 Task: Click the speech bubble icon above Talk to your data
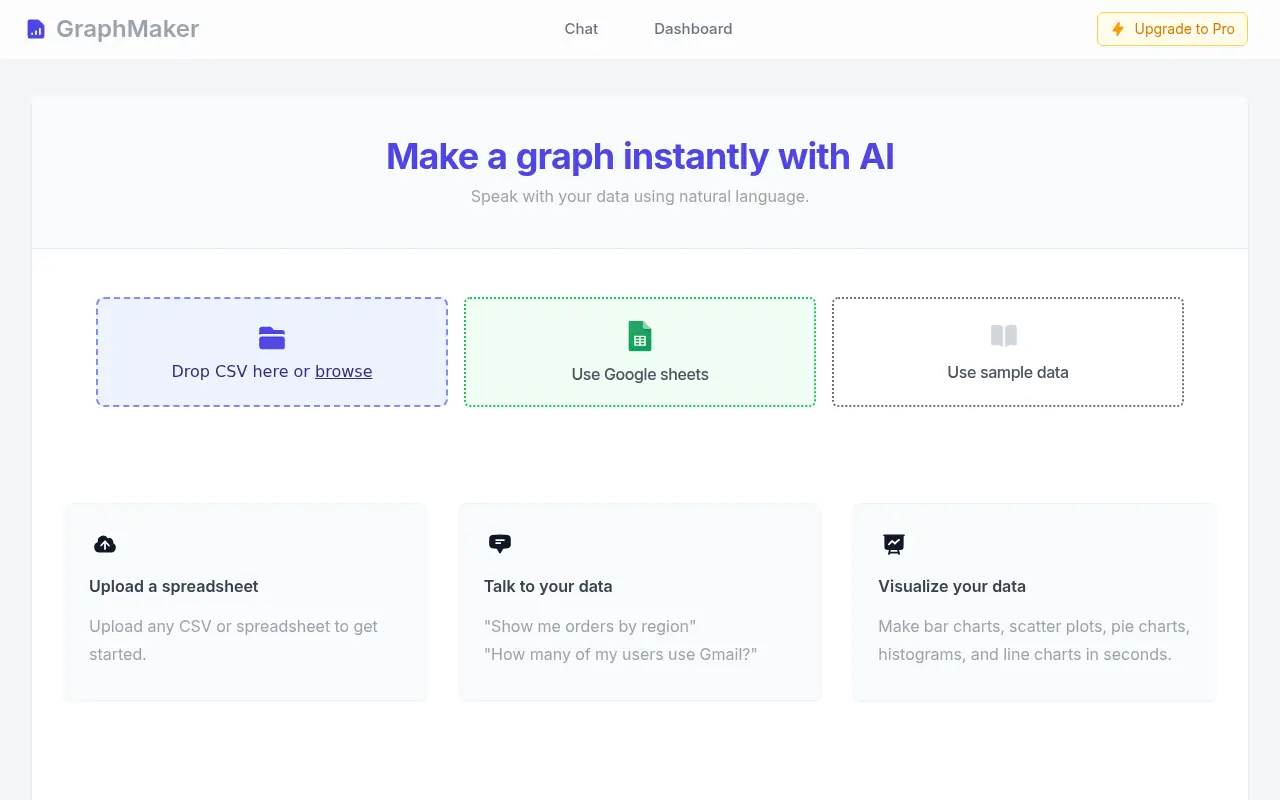click(x=499, y=543)
